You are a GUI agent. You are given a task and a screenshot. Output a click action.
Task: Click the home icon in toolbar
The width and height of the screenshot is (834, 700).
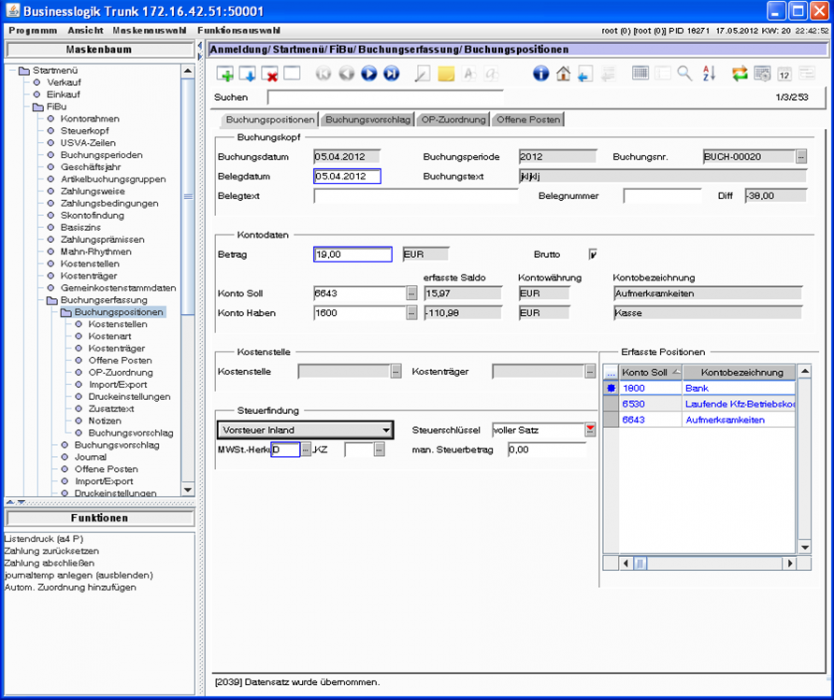point(563,74)
